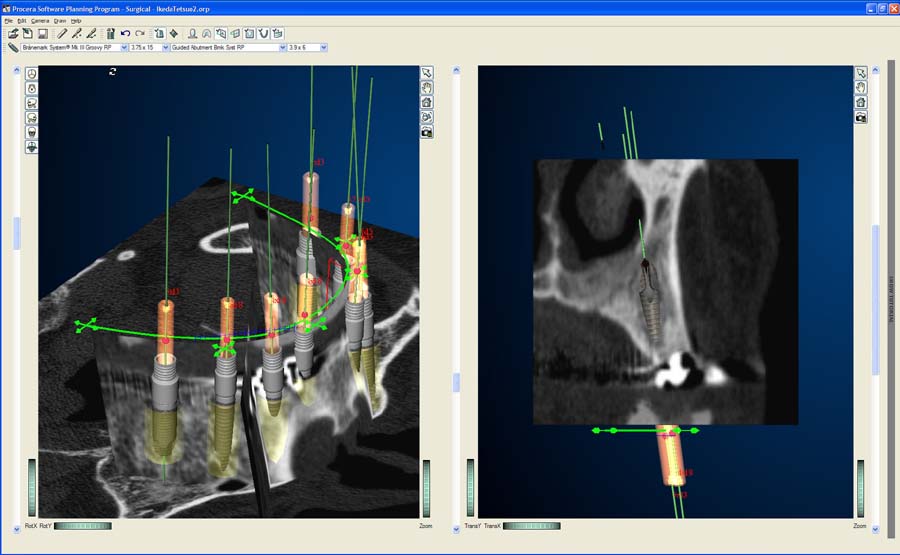
Task: Click the greyed arch toolbar icon
Action: pos(207,34)
